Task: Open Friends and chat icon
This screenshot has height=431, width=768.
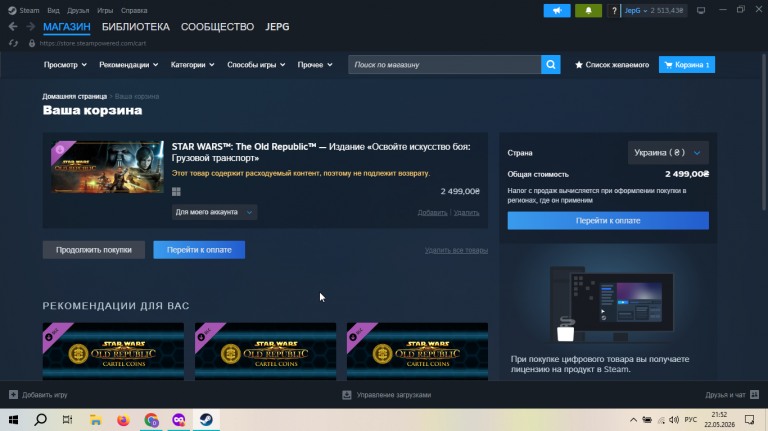Action: [755, 394]
